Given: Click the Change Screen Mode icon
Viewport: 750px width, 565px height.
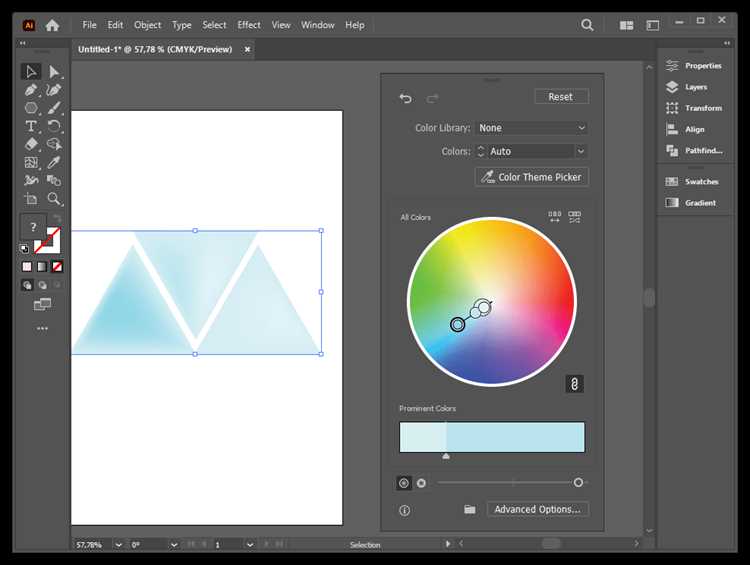Looking at the screenshot, I should (43, 304).
